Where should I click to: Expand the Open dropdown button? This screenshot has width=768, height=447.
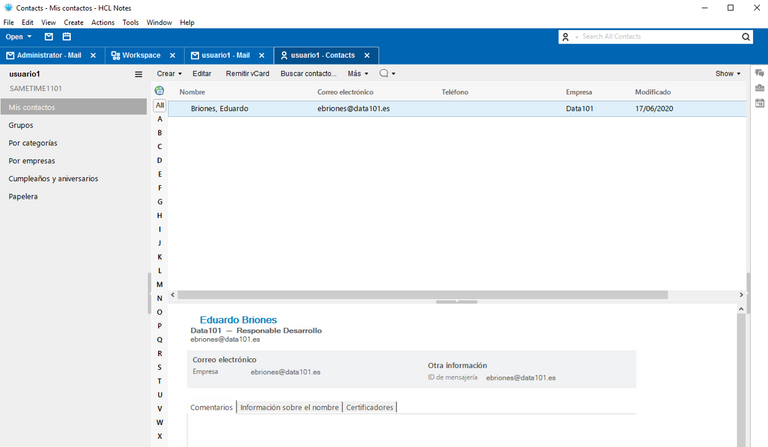[19, 37]
